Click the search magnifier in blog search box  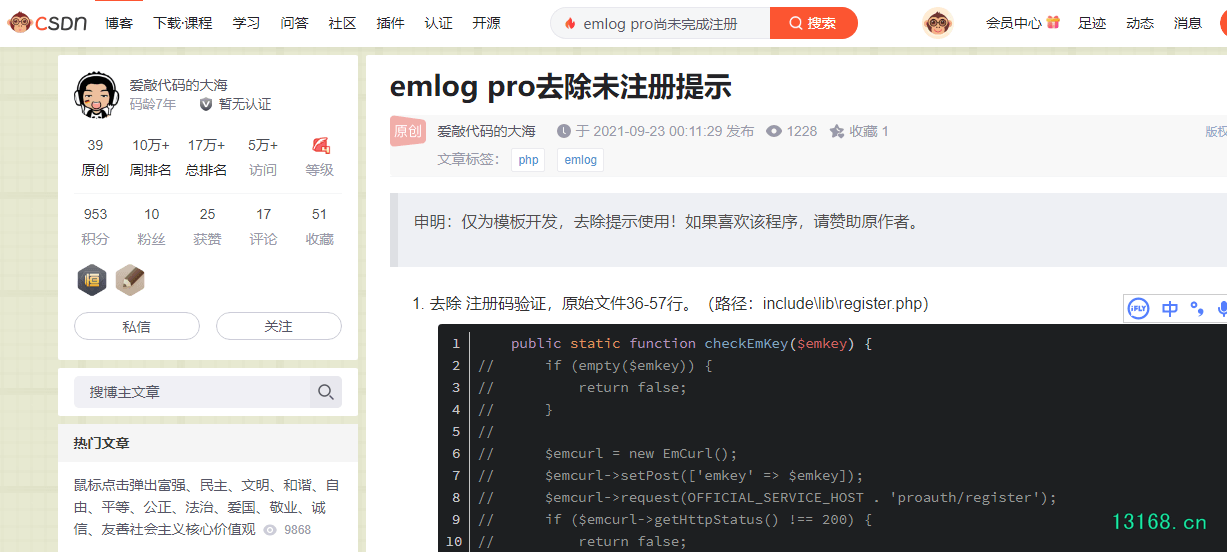click(325, 392)
